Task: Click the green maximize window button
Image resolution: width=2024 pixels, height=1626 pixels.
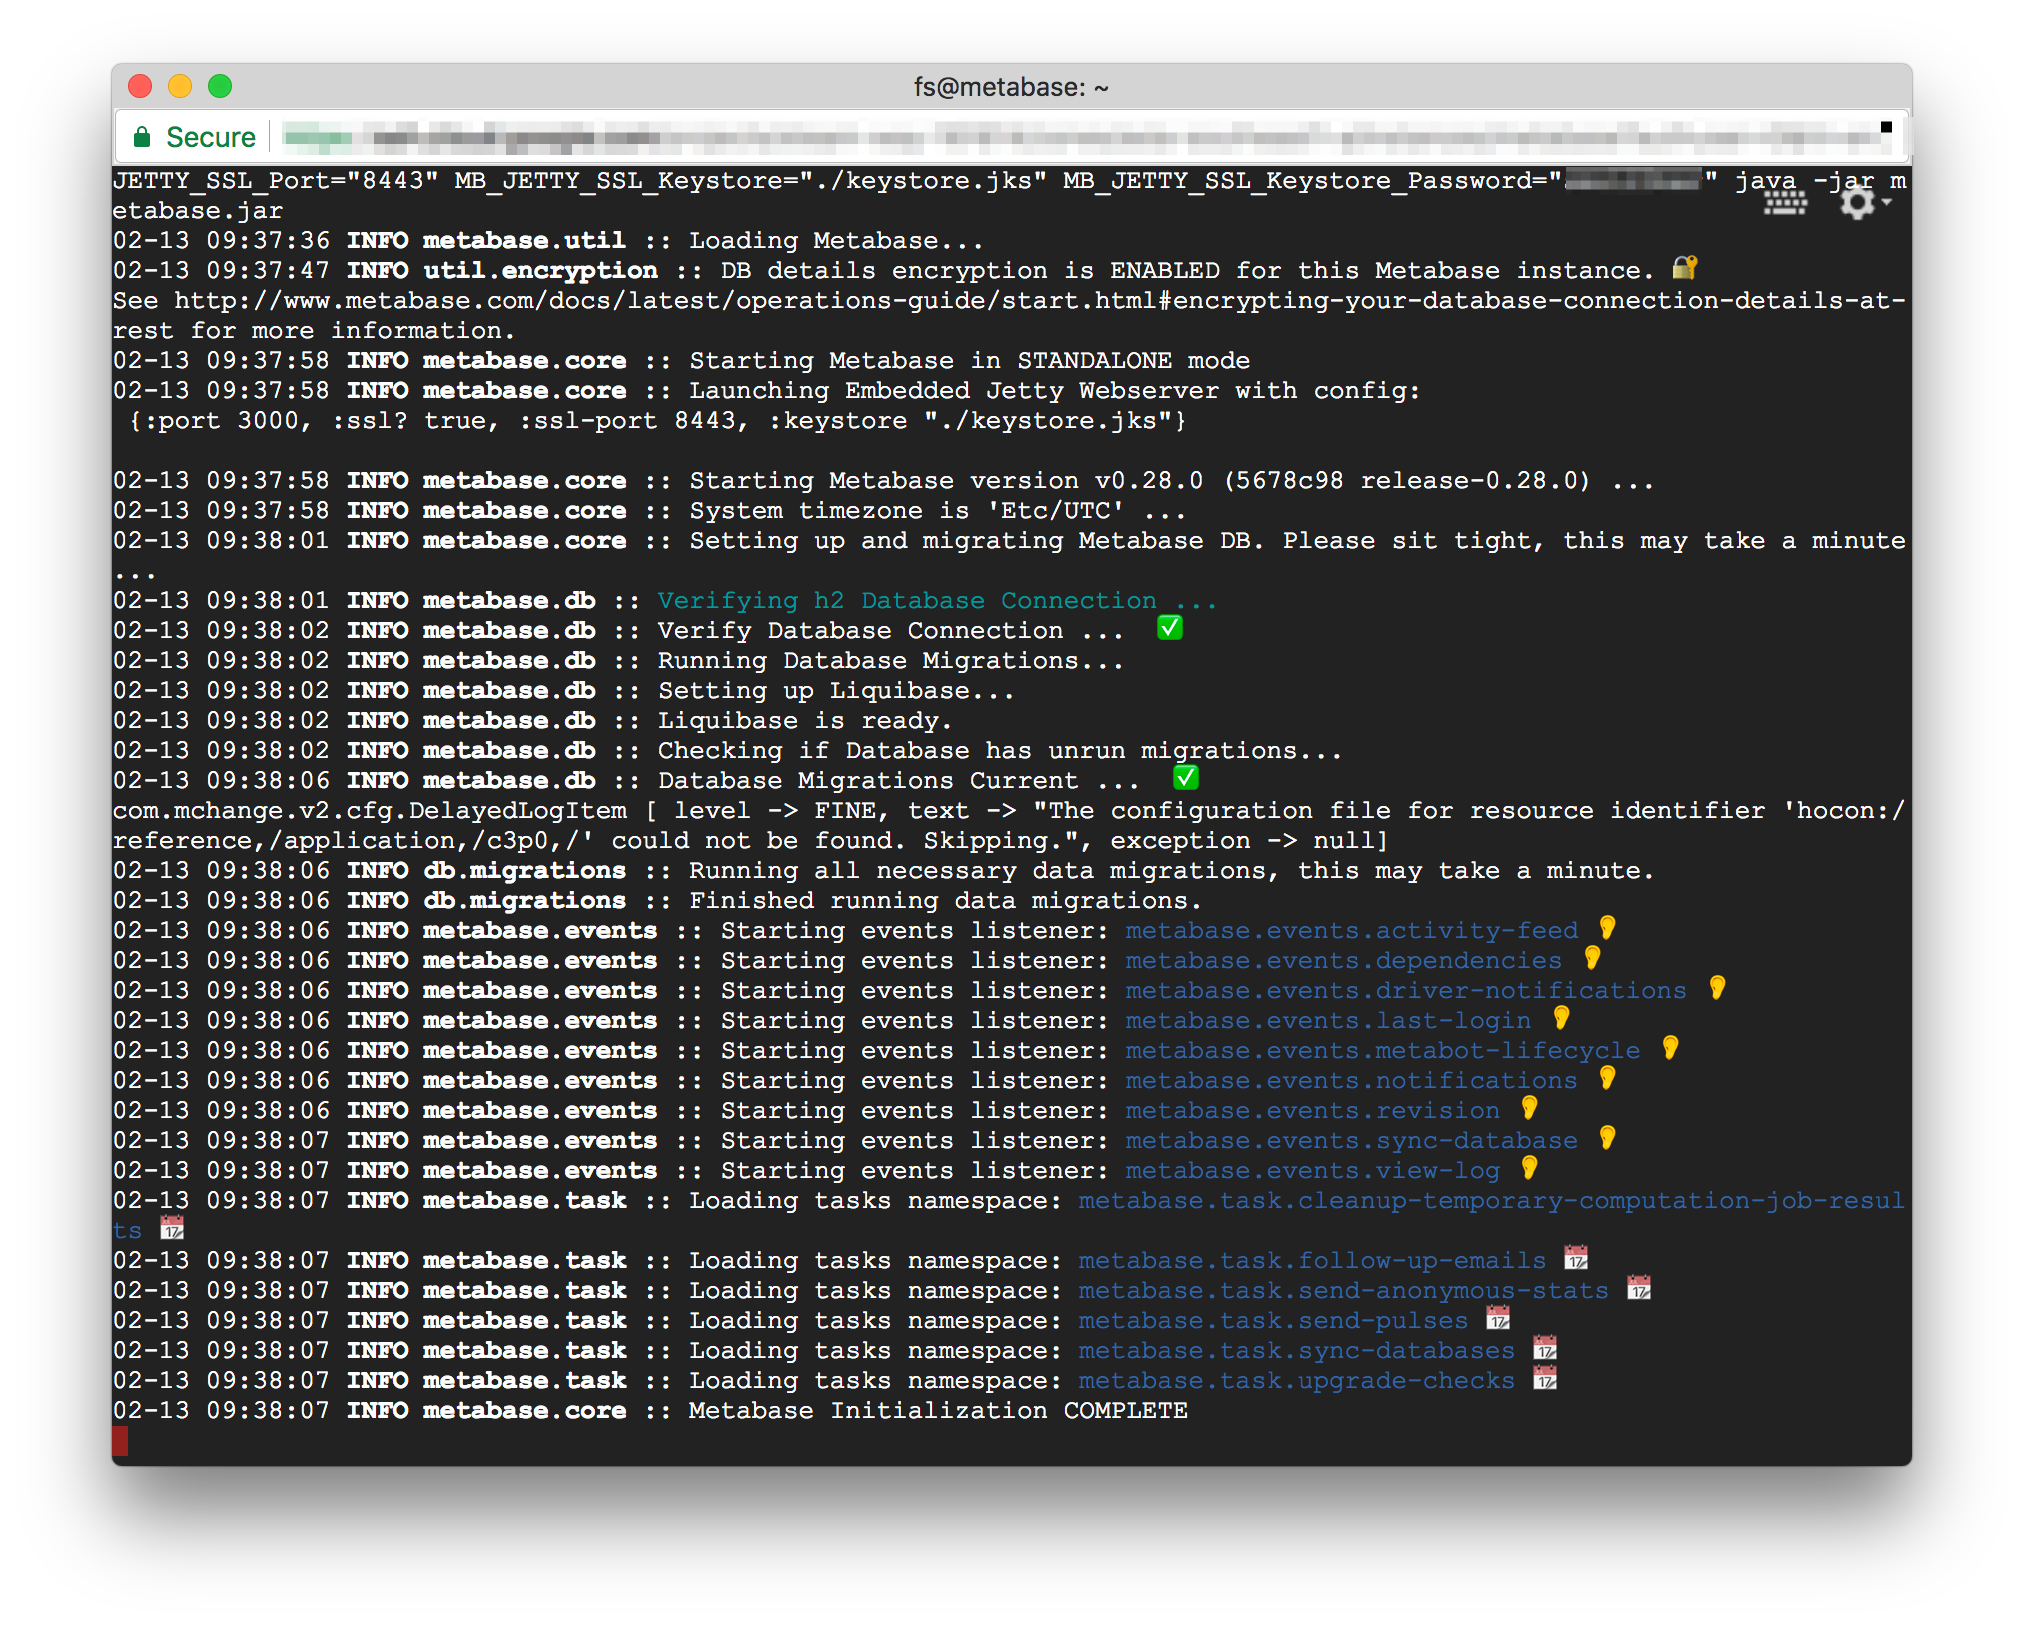Action: pos(220,87)
